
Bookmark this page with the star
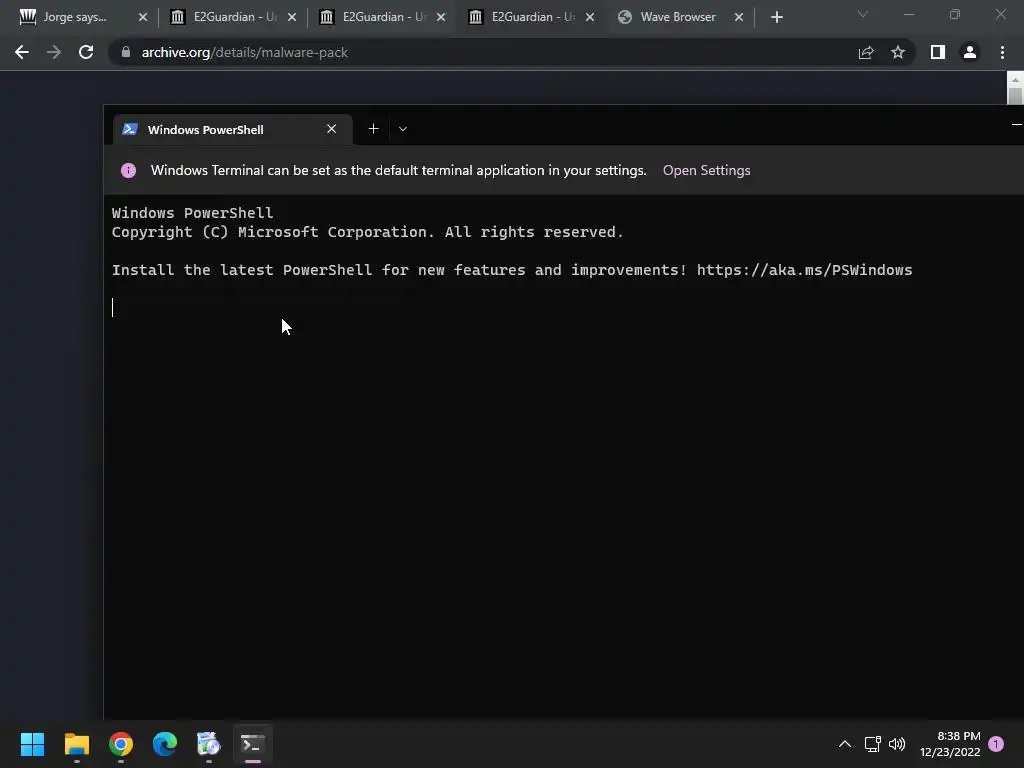[x=898, y=52]
